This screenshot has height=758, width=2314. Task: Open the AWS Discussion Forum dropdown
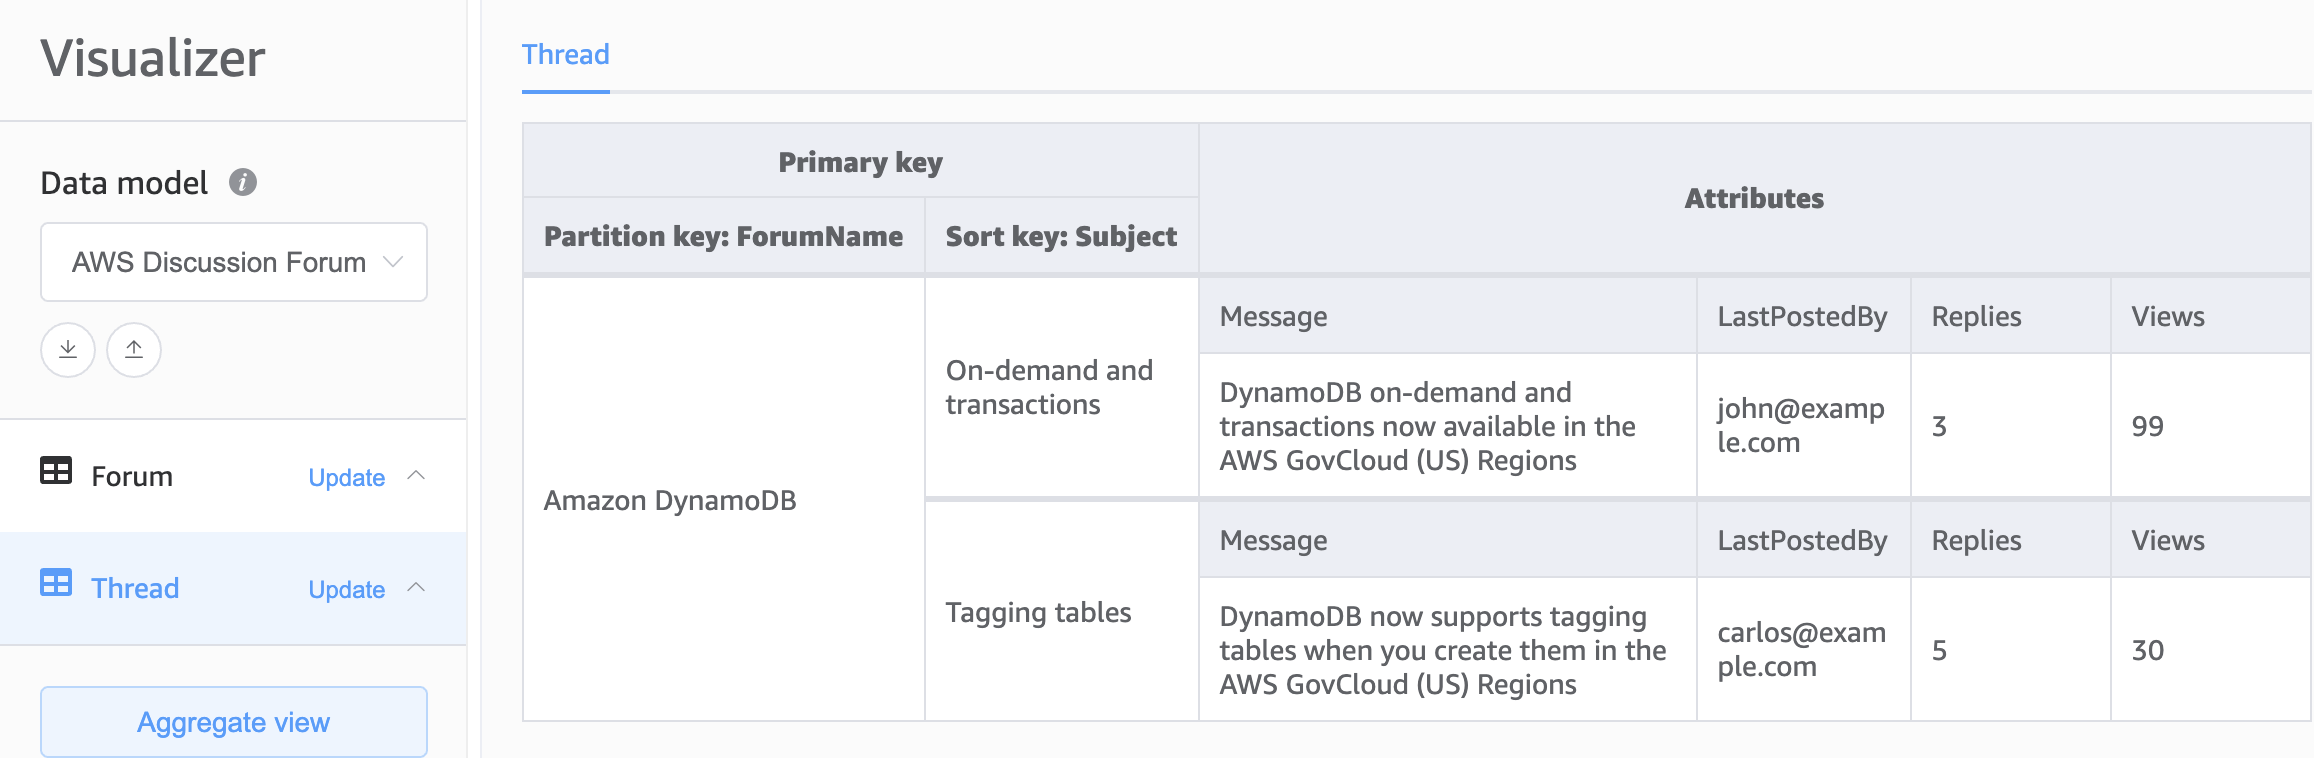234,262
